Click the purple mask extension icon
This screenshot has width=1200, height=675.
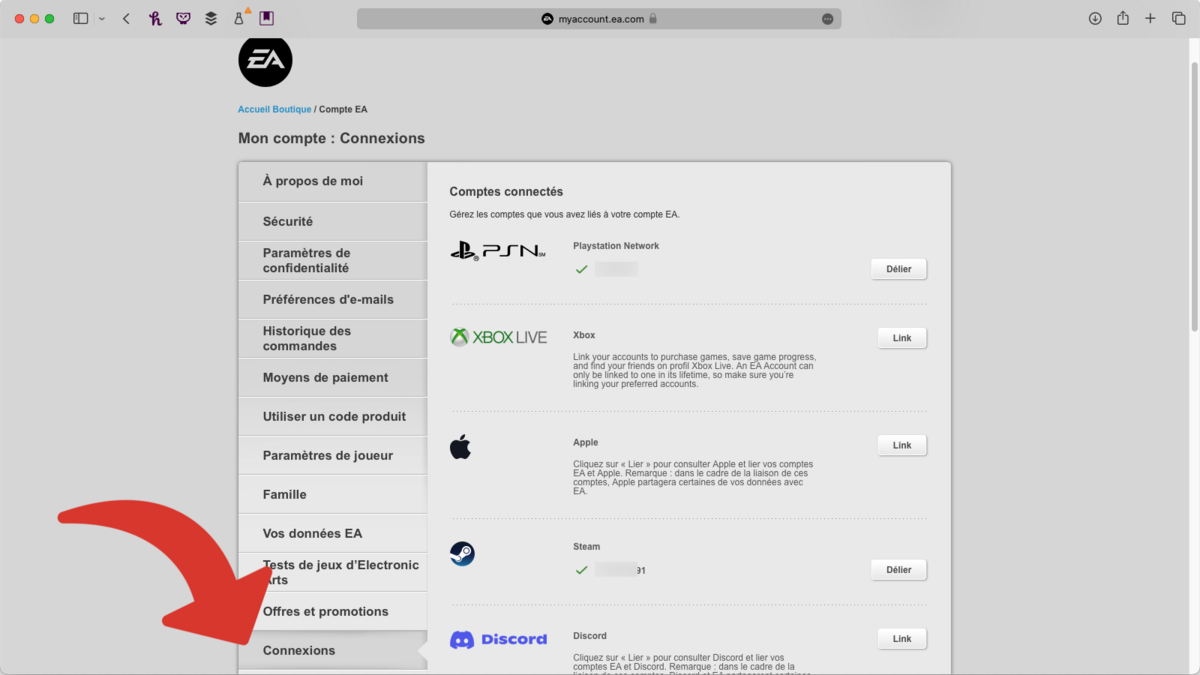183,18
